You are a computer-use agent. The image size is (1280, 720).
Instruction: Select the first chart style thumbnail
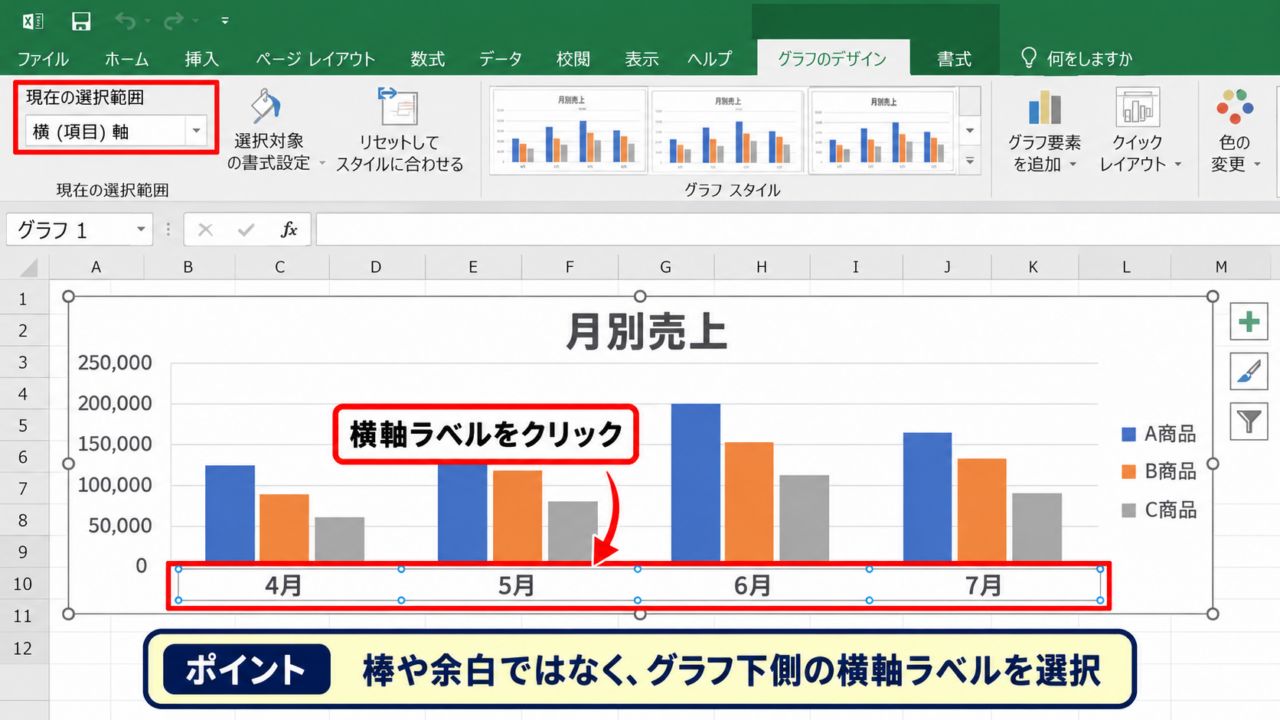tap(568, 130)
